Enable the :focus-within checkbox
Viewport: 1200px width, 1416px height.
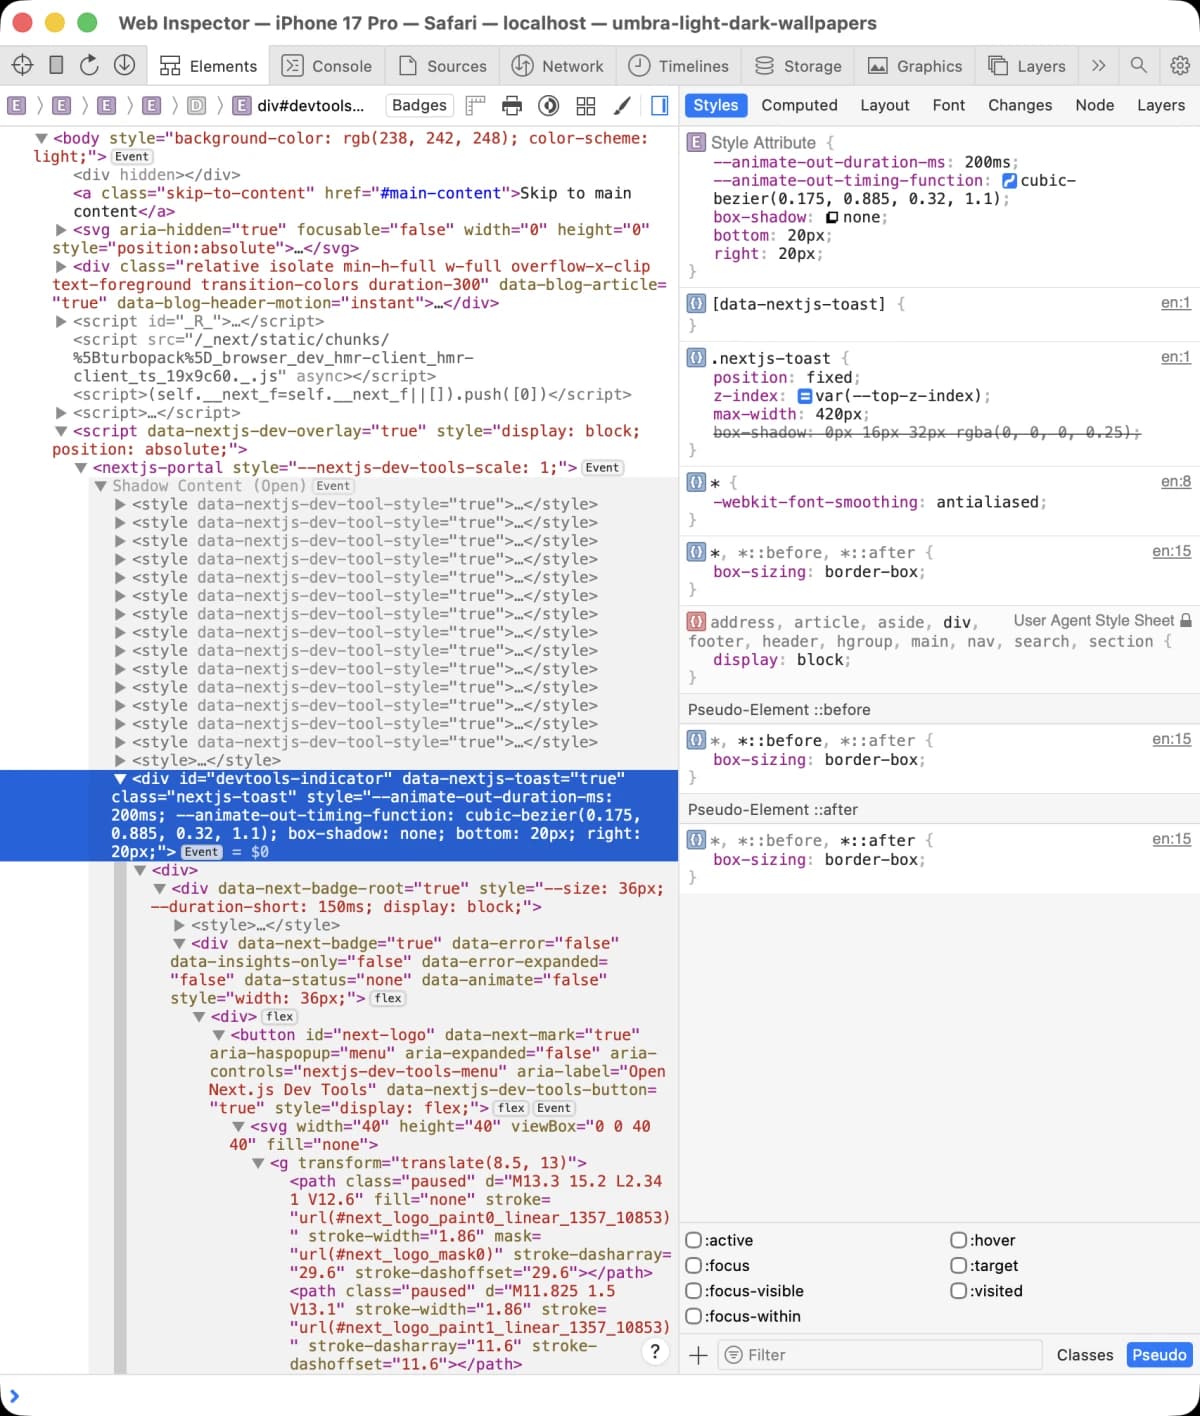pos(693,1316)
